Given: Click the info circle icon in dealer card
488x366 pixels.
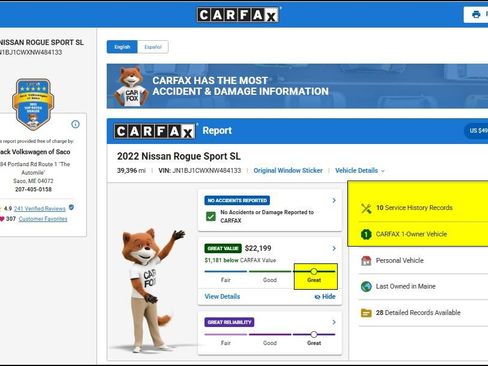Looking at the screenshot, I should (76, 124).
